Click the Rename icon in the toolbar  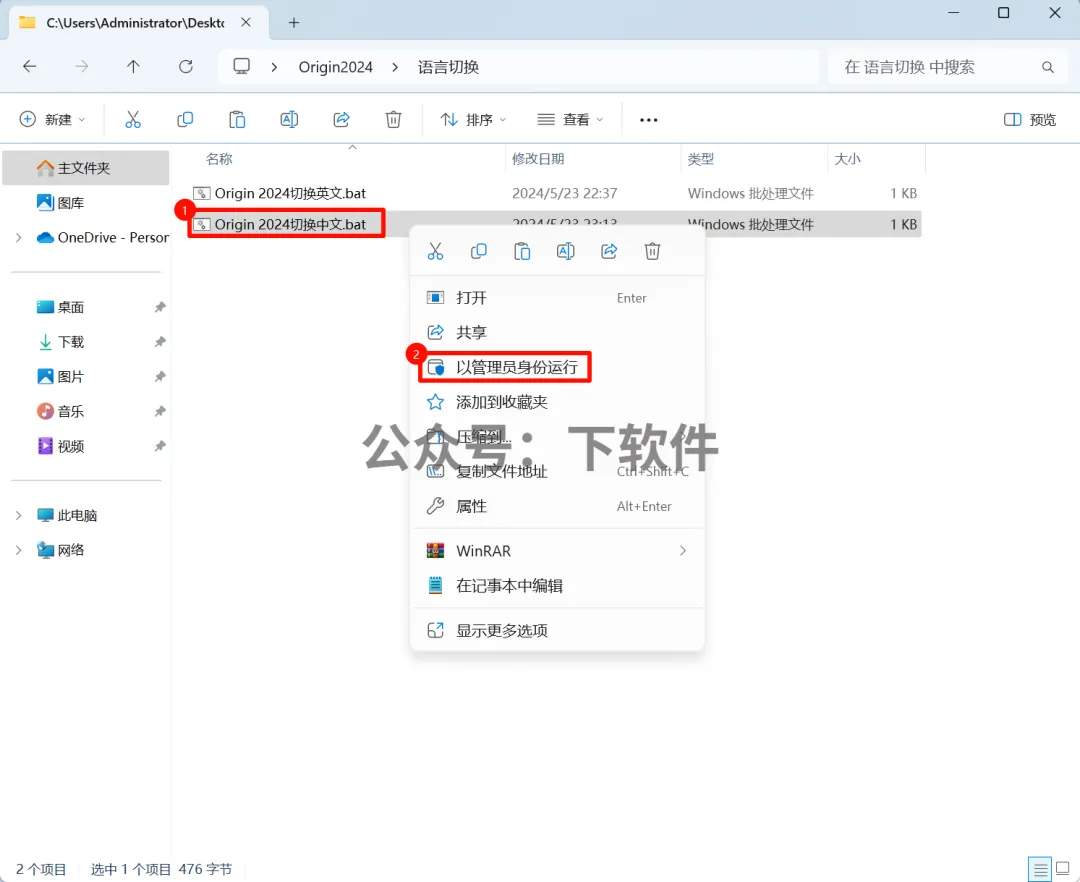(289, 120)
